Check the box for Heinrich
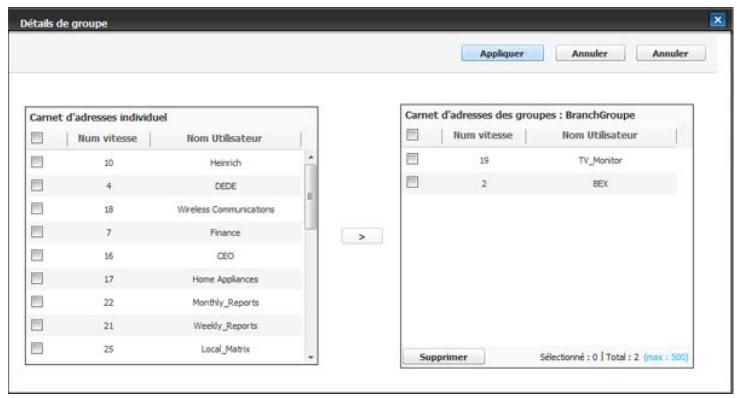737x398 pixels. click(x=37, y=162)
